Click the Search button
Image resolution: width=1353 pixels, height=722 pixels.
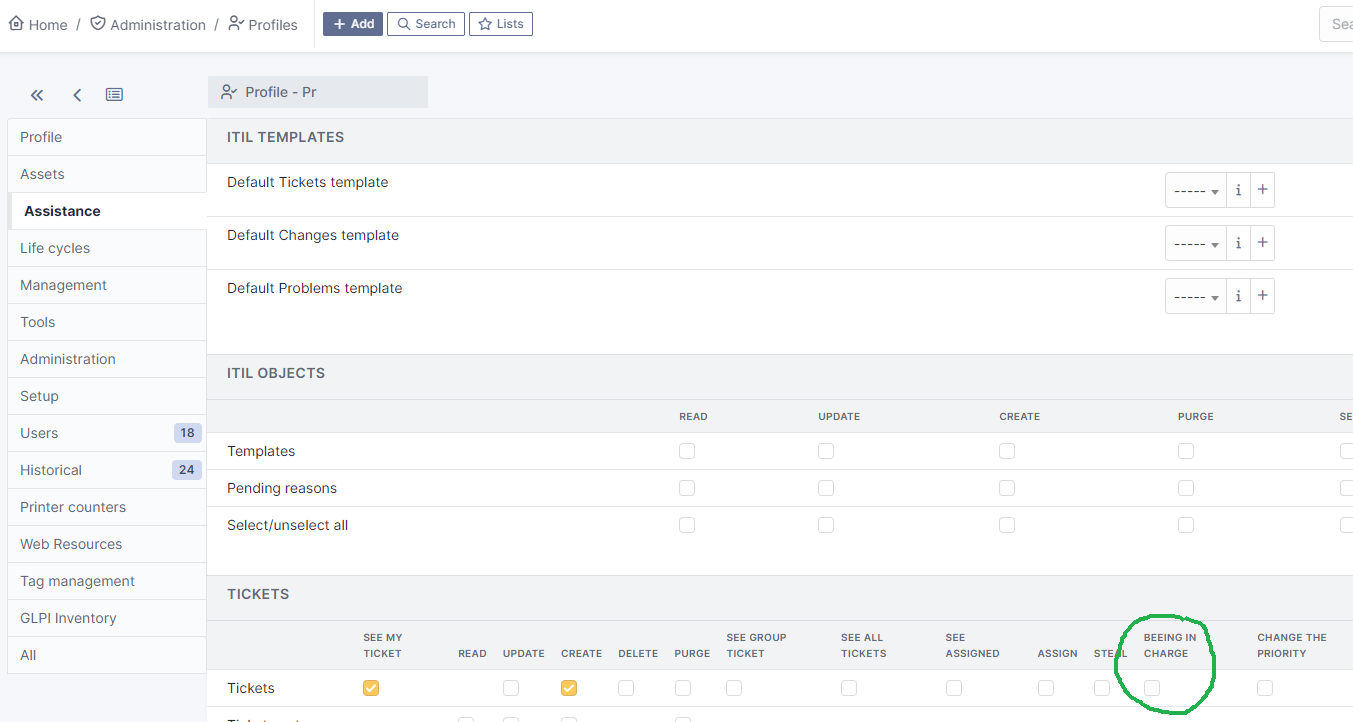click(x=426, y=24)
